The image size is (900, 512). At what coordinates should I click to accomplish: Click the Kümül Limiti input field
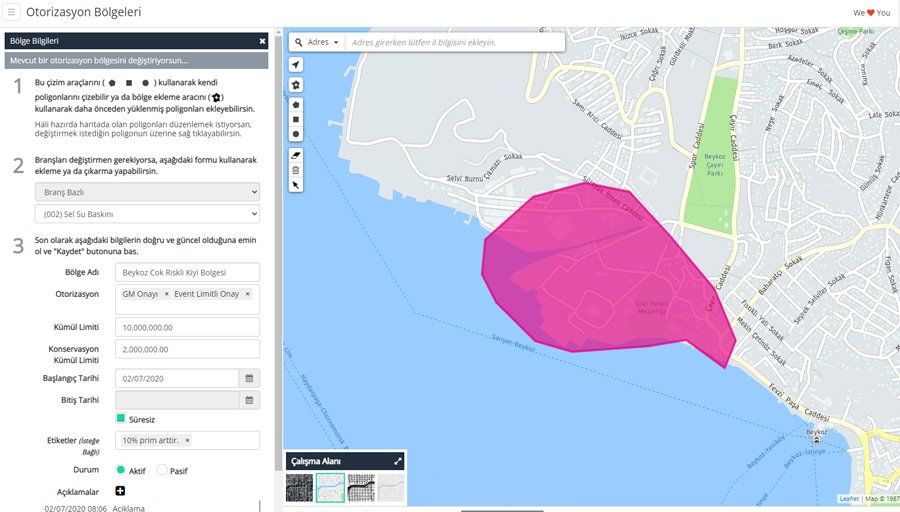tap(187, 327)
